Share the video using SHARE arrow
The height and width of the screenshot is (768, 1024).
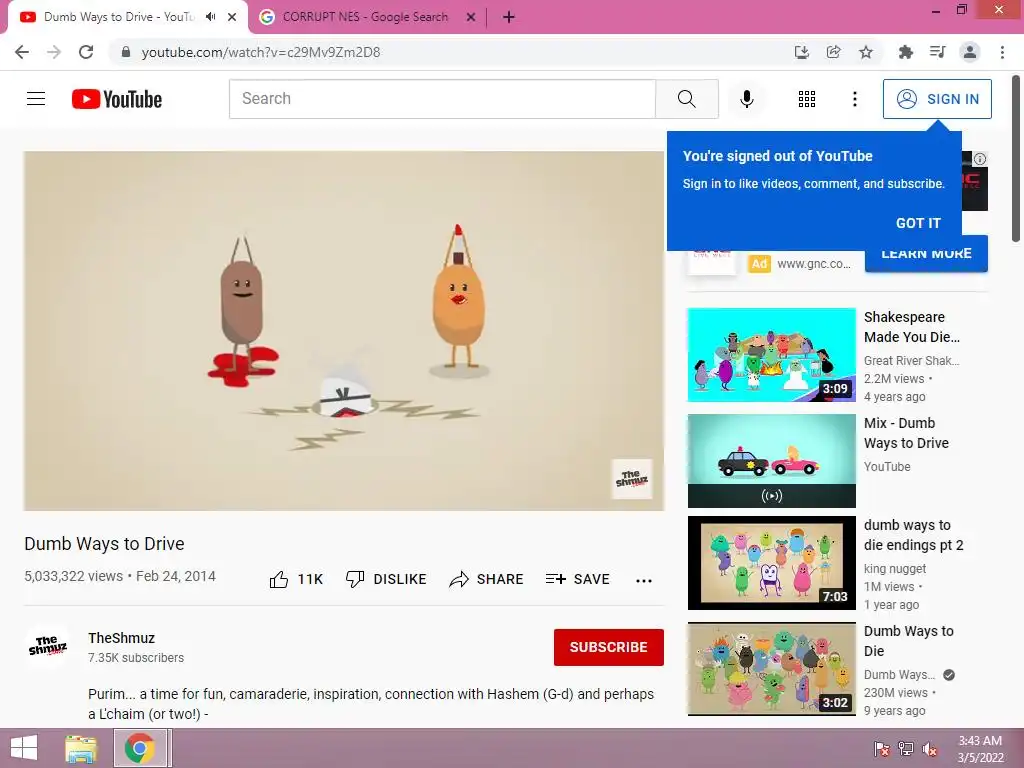click(487, 579)
